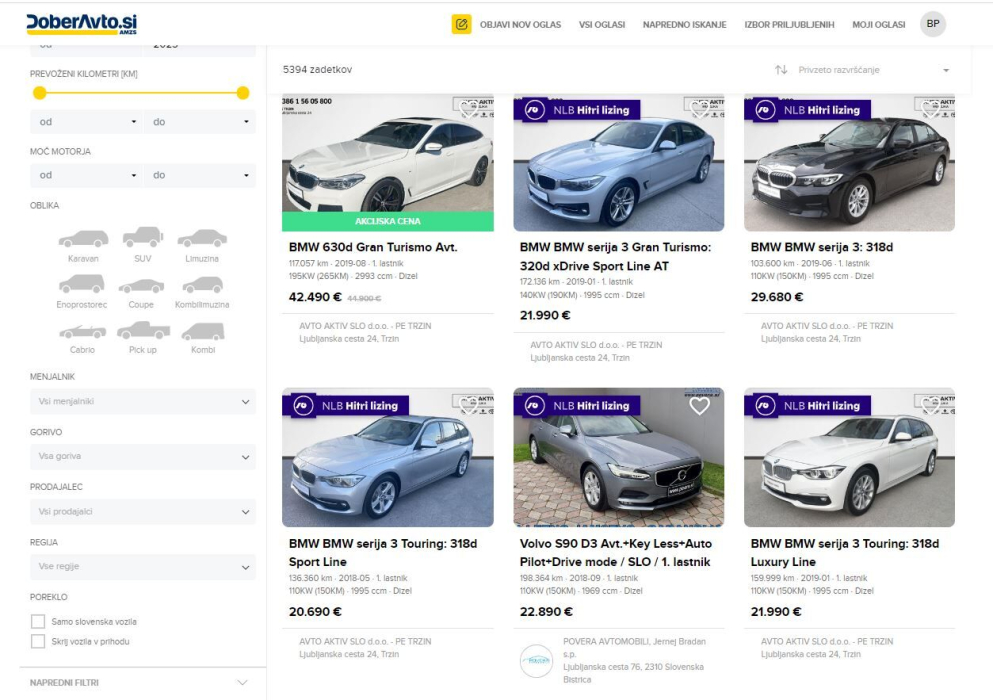
Task: Pick the Cabrio body type icon
Action: (83, 331)
